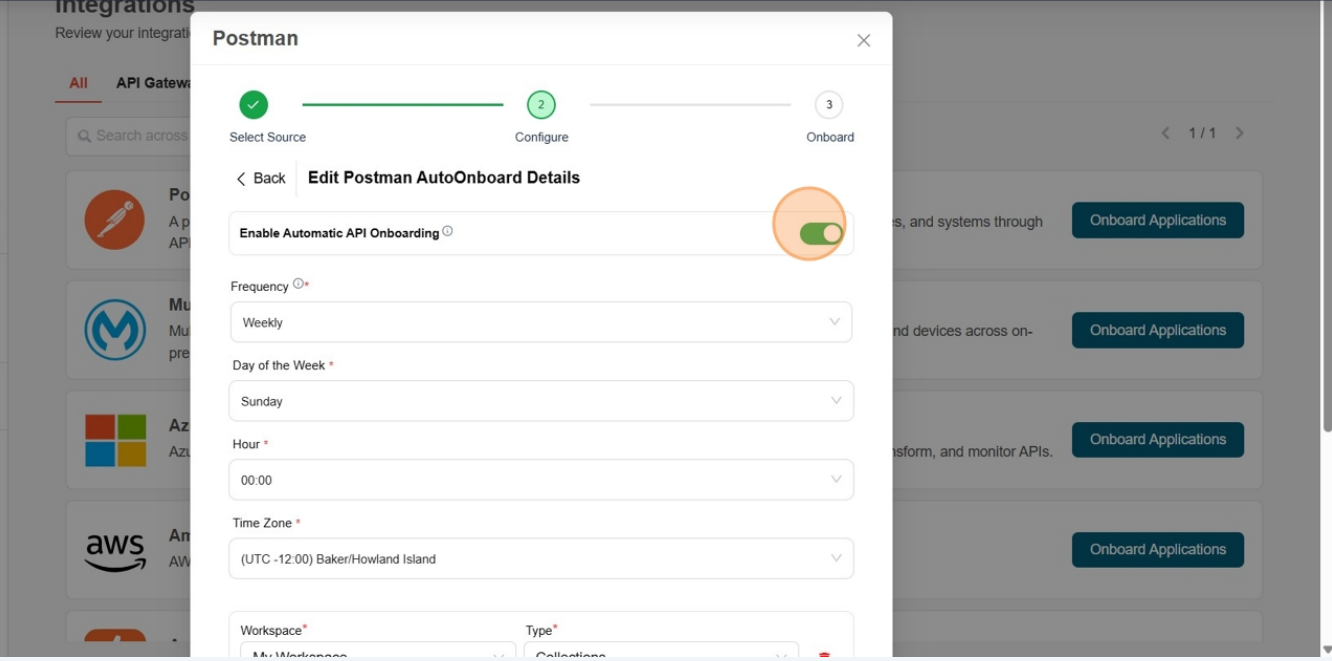Click the info icon next to Frequency

(x=298, y=285)
